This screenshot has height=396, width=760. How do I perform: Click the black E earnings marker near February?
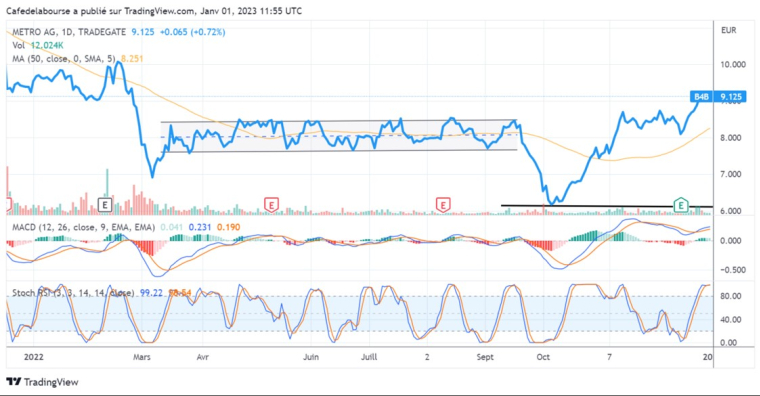105,205
